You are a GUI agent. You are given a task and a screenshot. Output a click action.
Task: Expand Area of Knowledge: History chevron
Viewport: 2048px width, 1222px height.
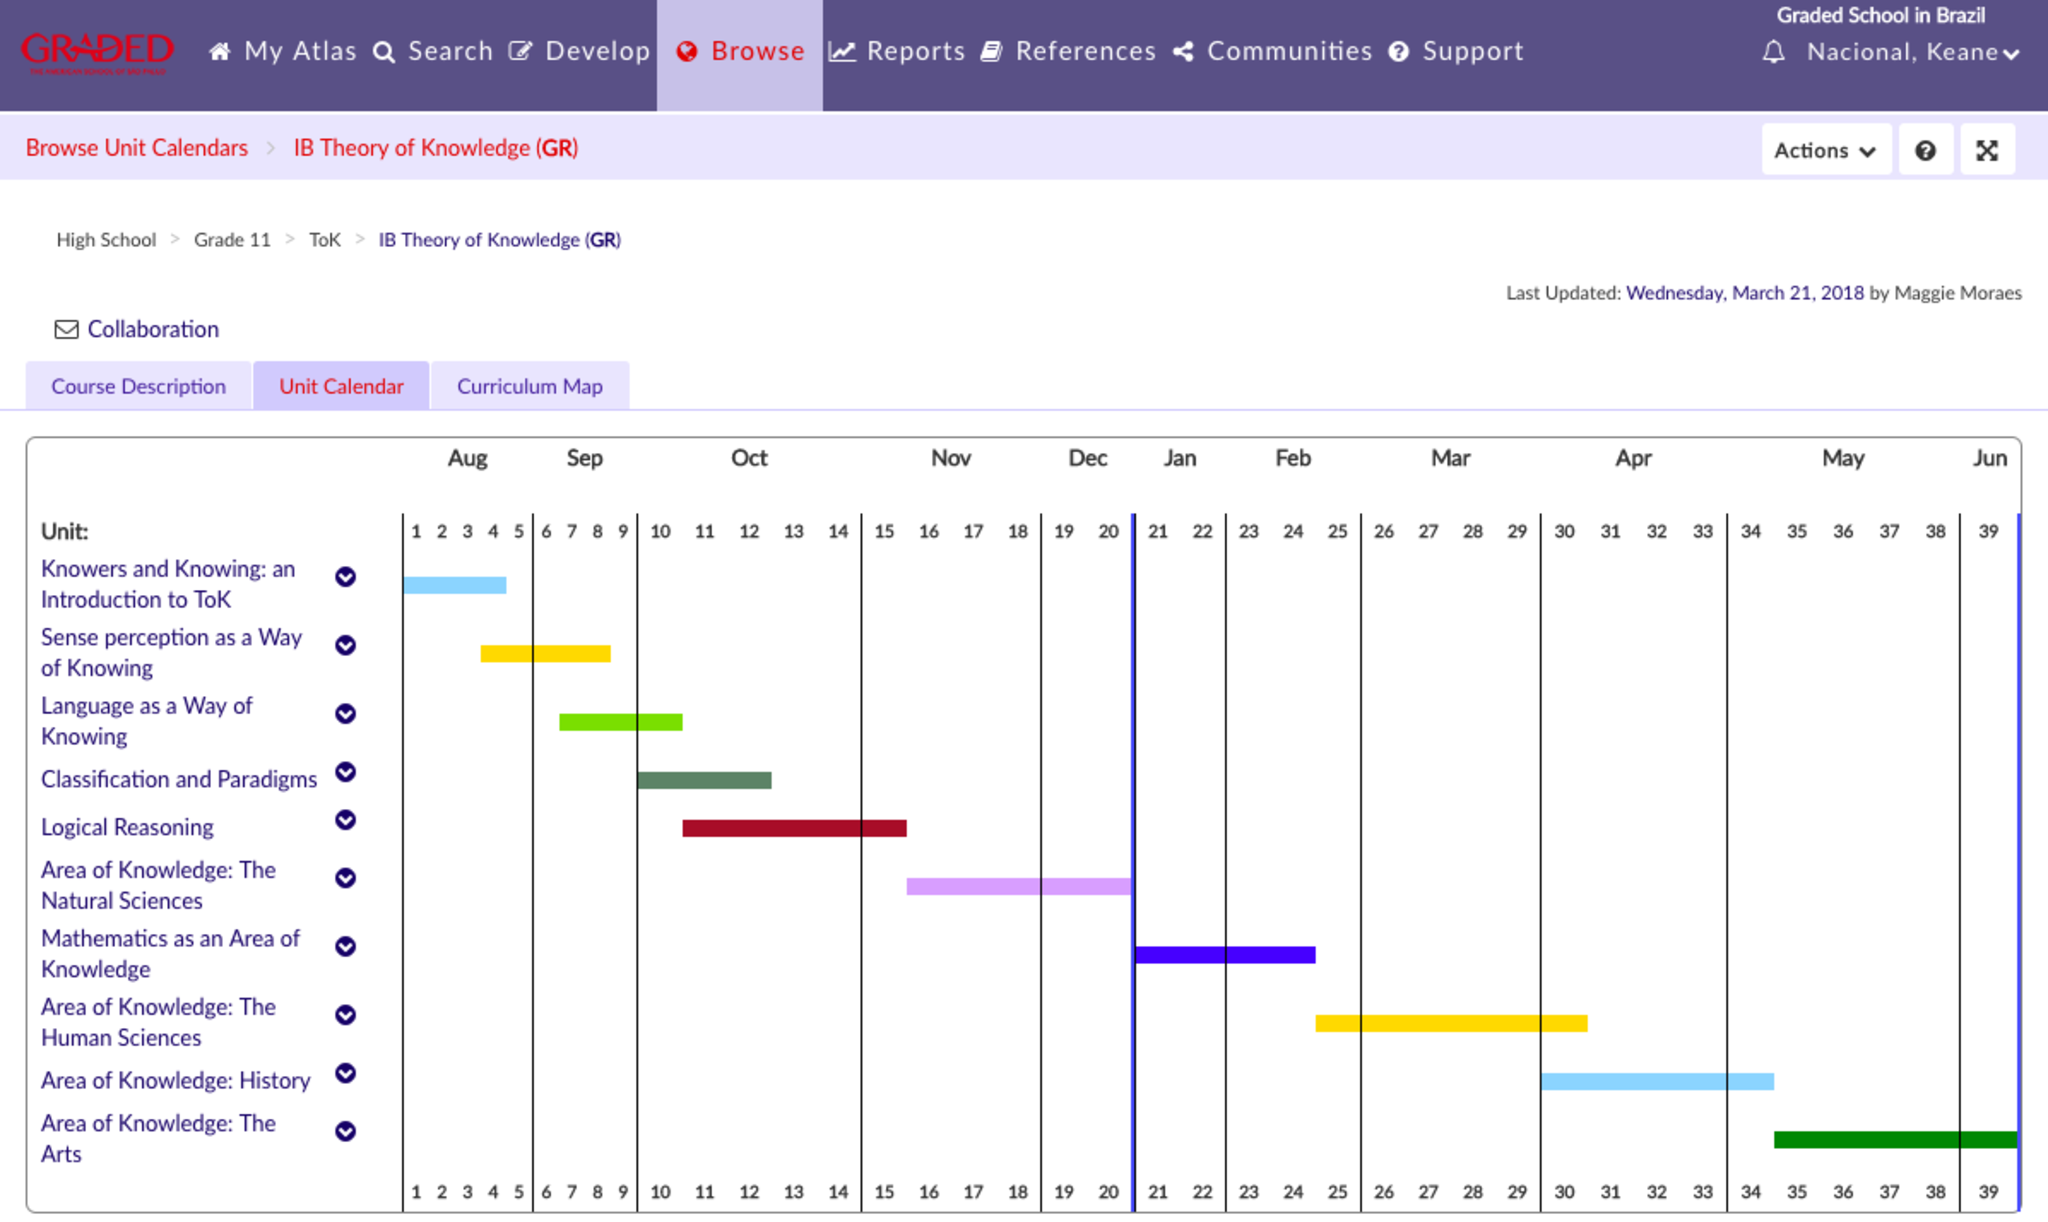point(345,1073)
